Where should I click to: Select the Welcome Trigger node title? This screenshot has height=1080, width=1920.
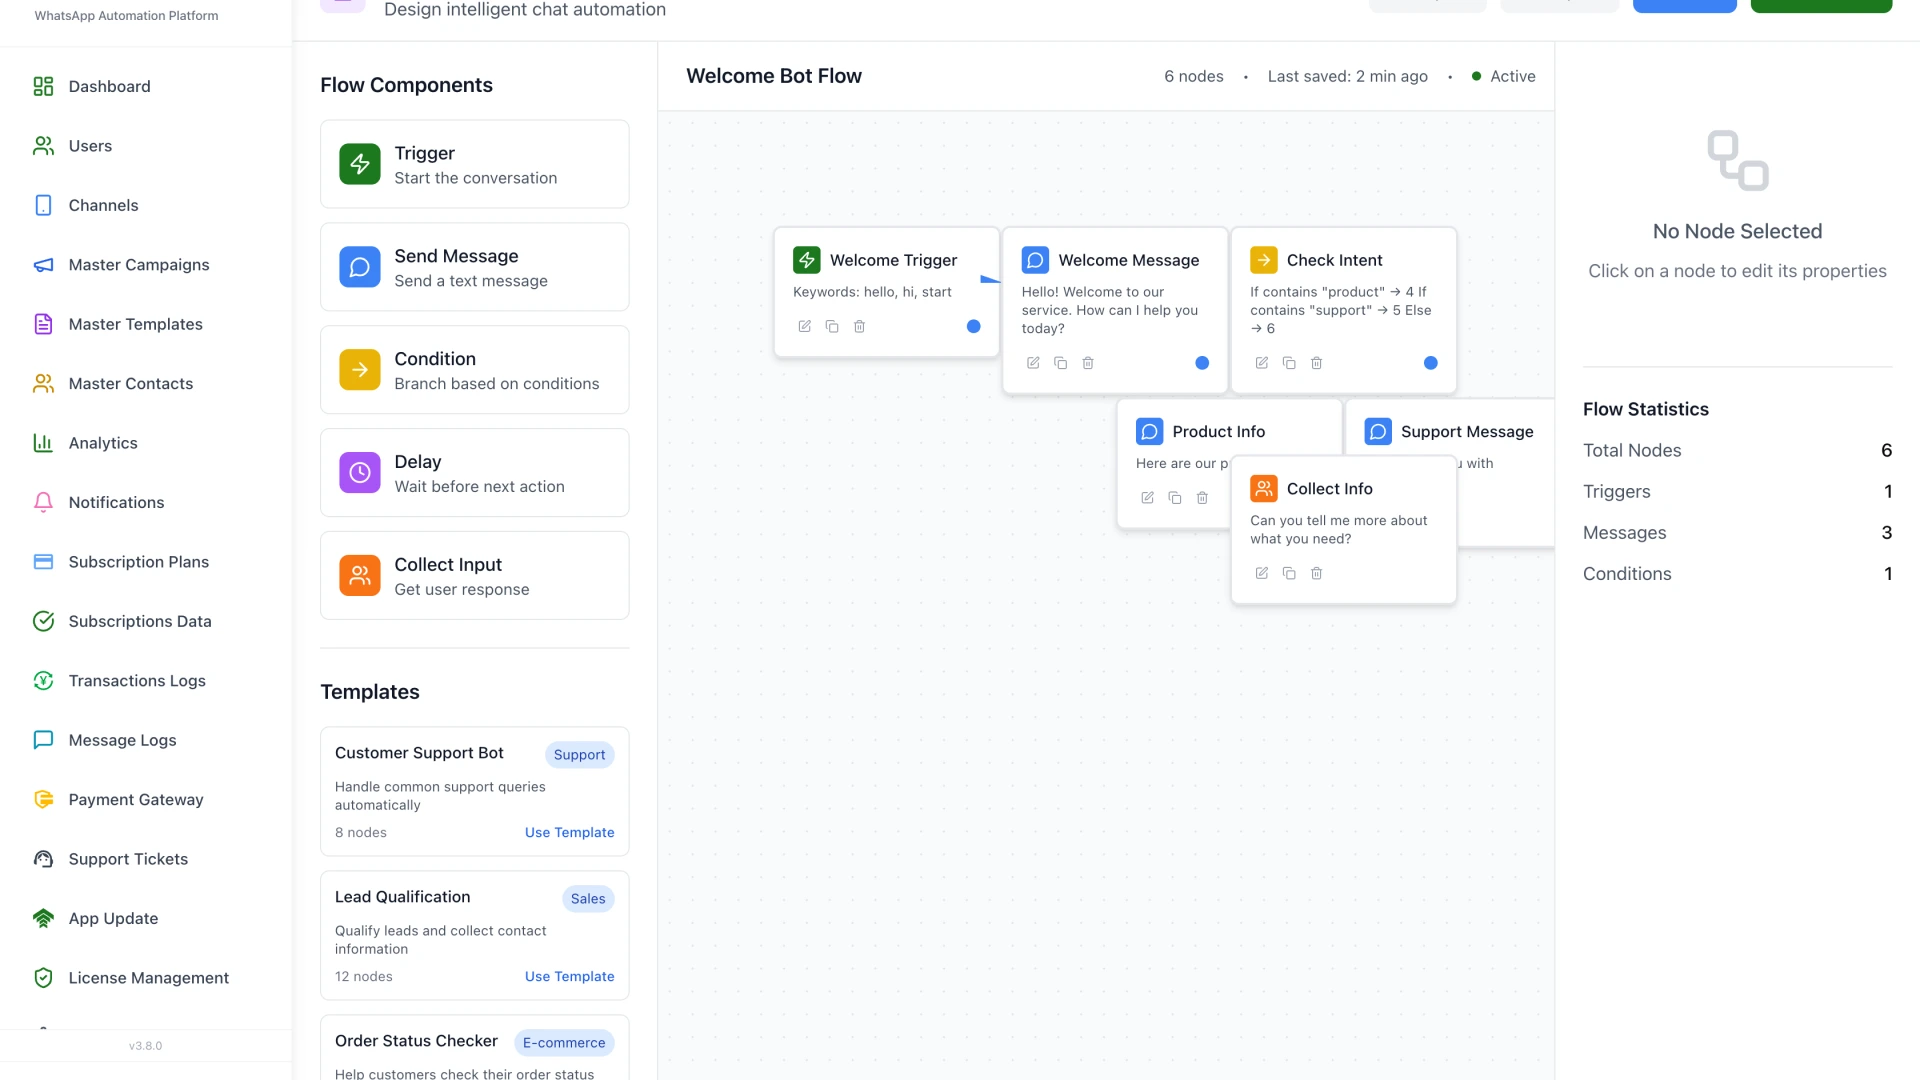point(894,260)
